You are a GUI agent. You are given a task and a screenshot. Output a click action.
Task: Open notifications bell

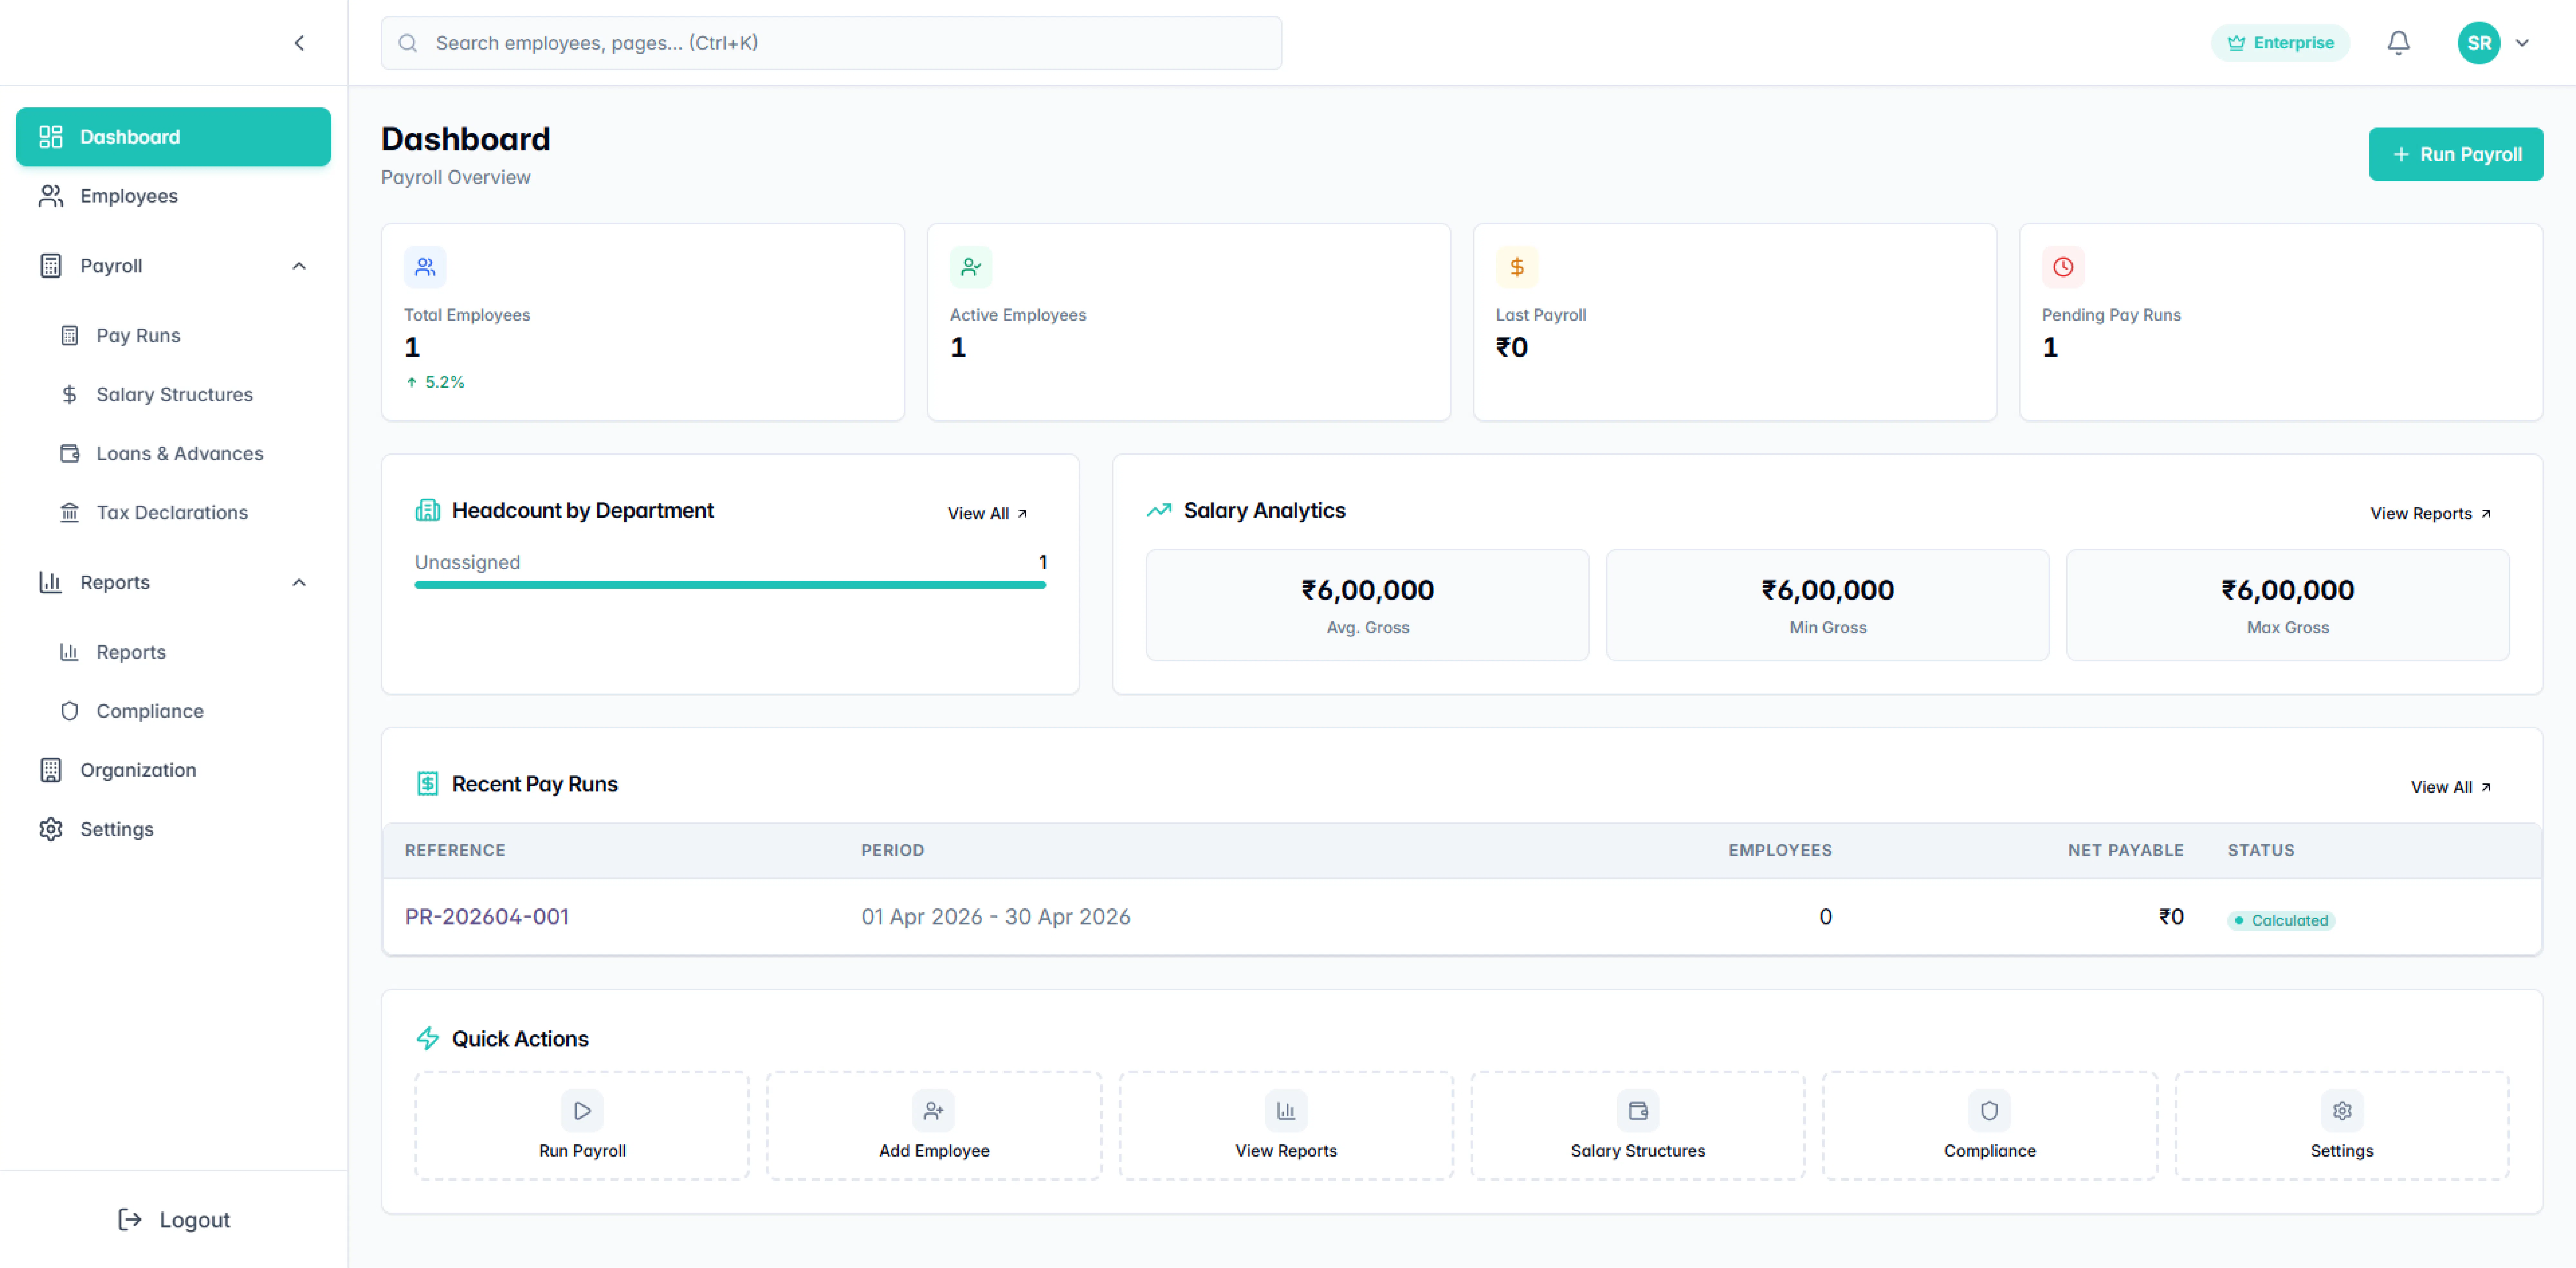[x=2398, y=43]
